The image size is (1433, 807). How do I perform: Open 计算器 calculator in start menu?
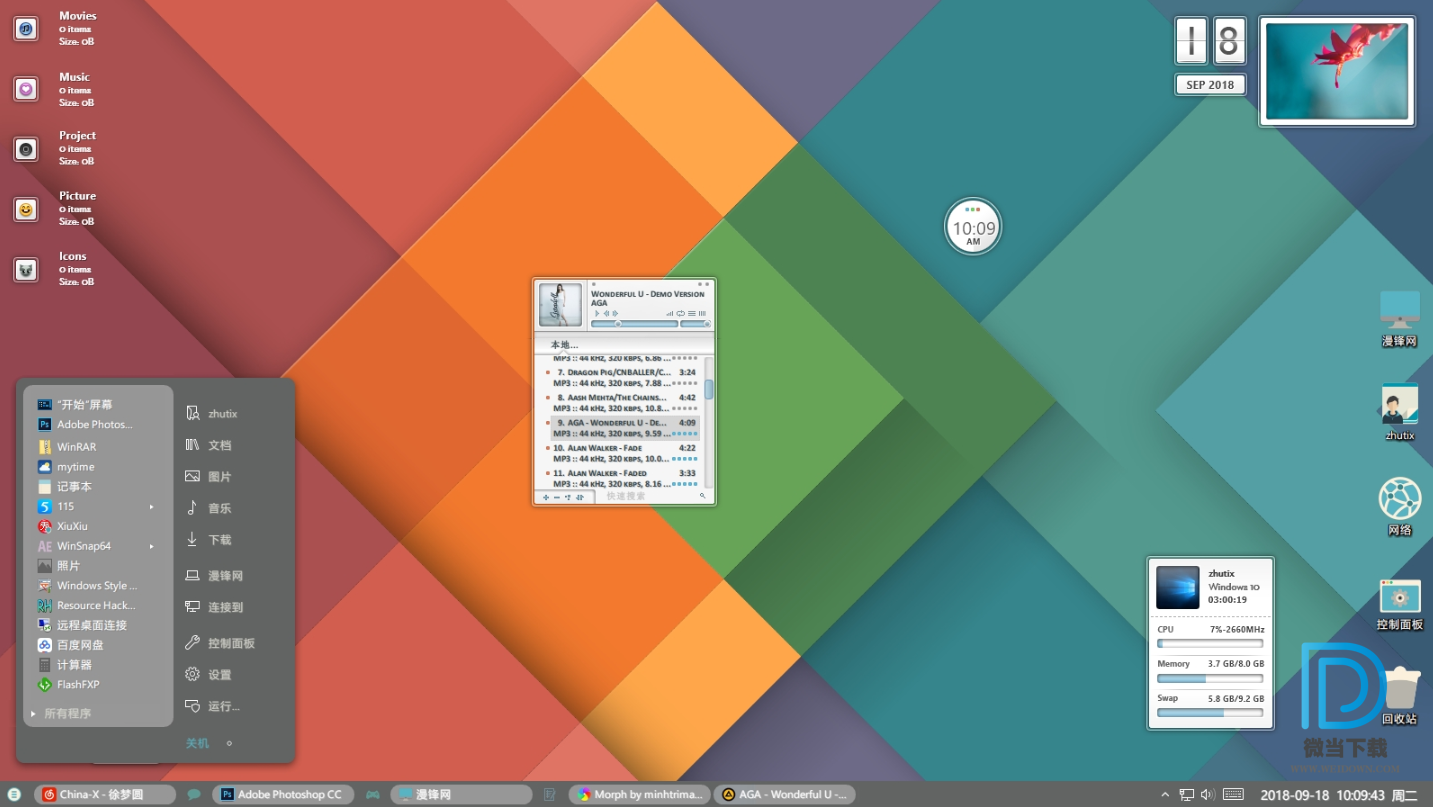click(x=65, y=665)
